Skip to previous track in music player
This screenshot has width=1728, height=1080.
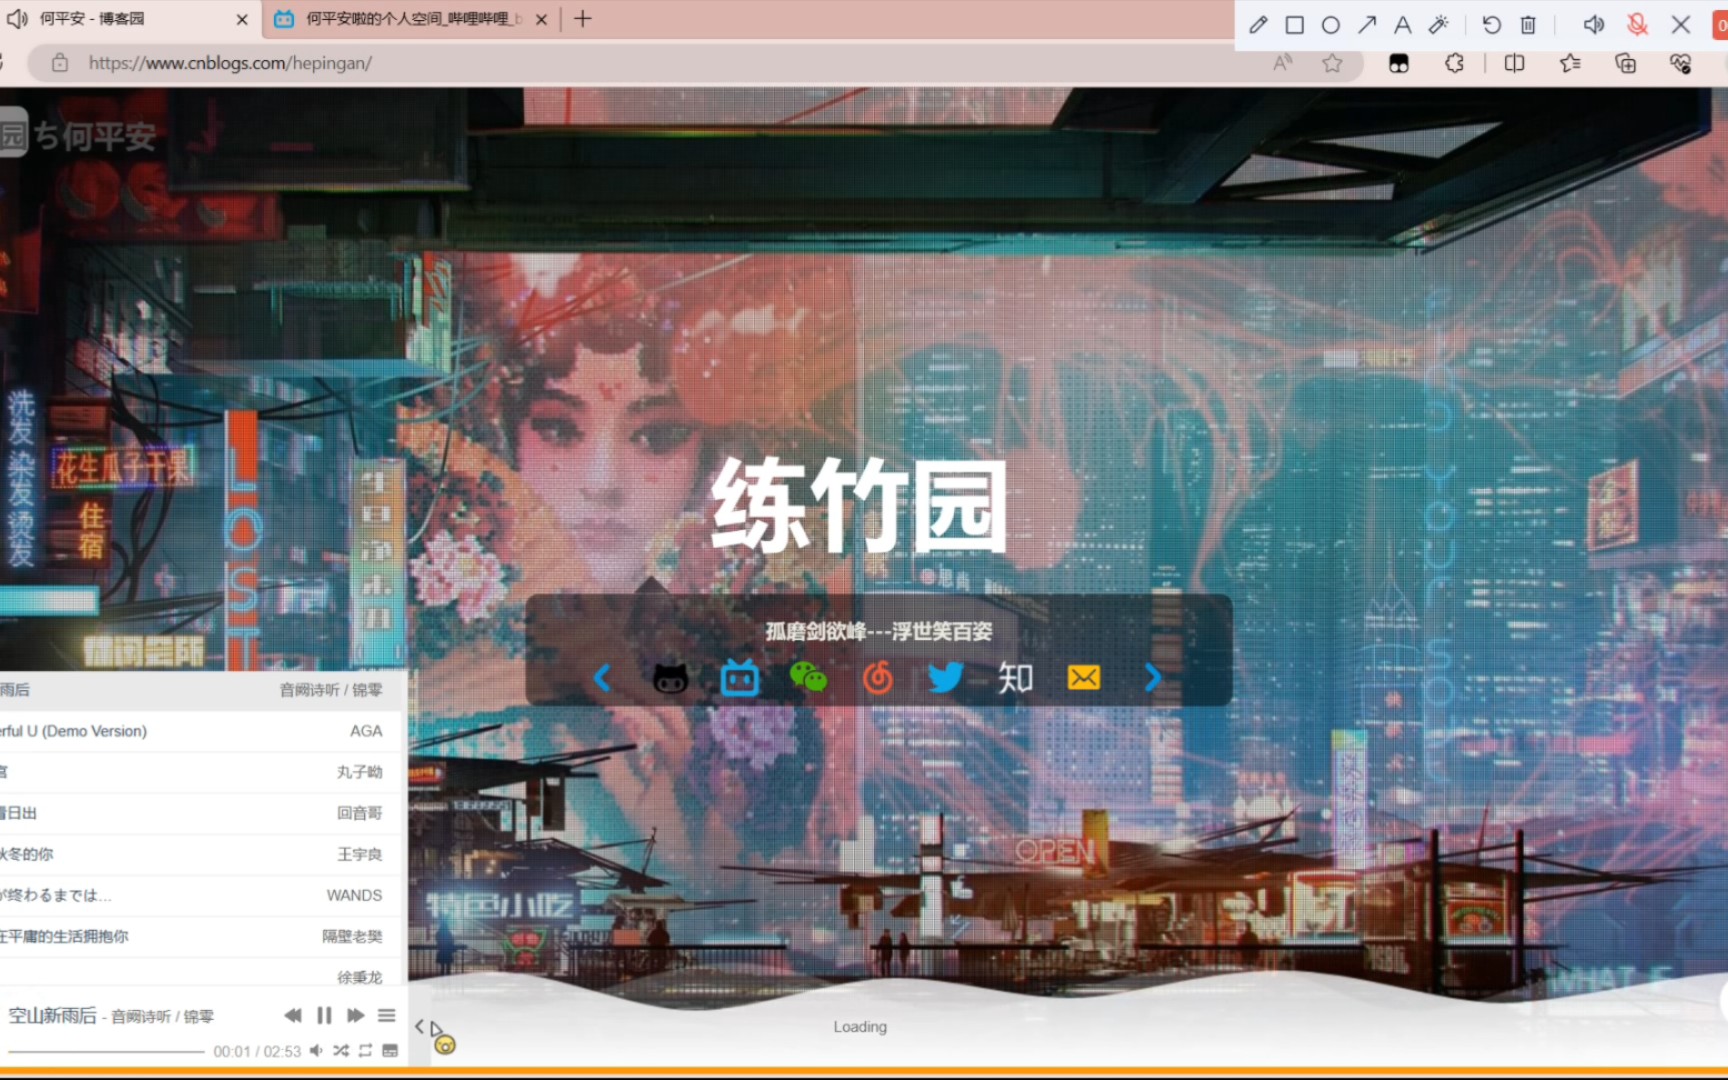tap(292, 1015)
